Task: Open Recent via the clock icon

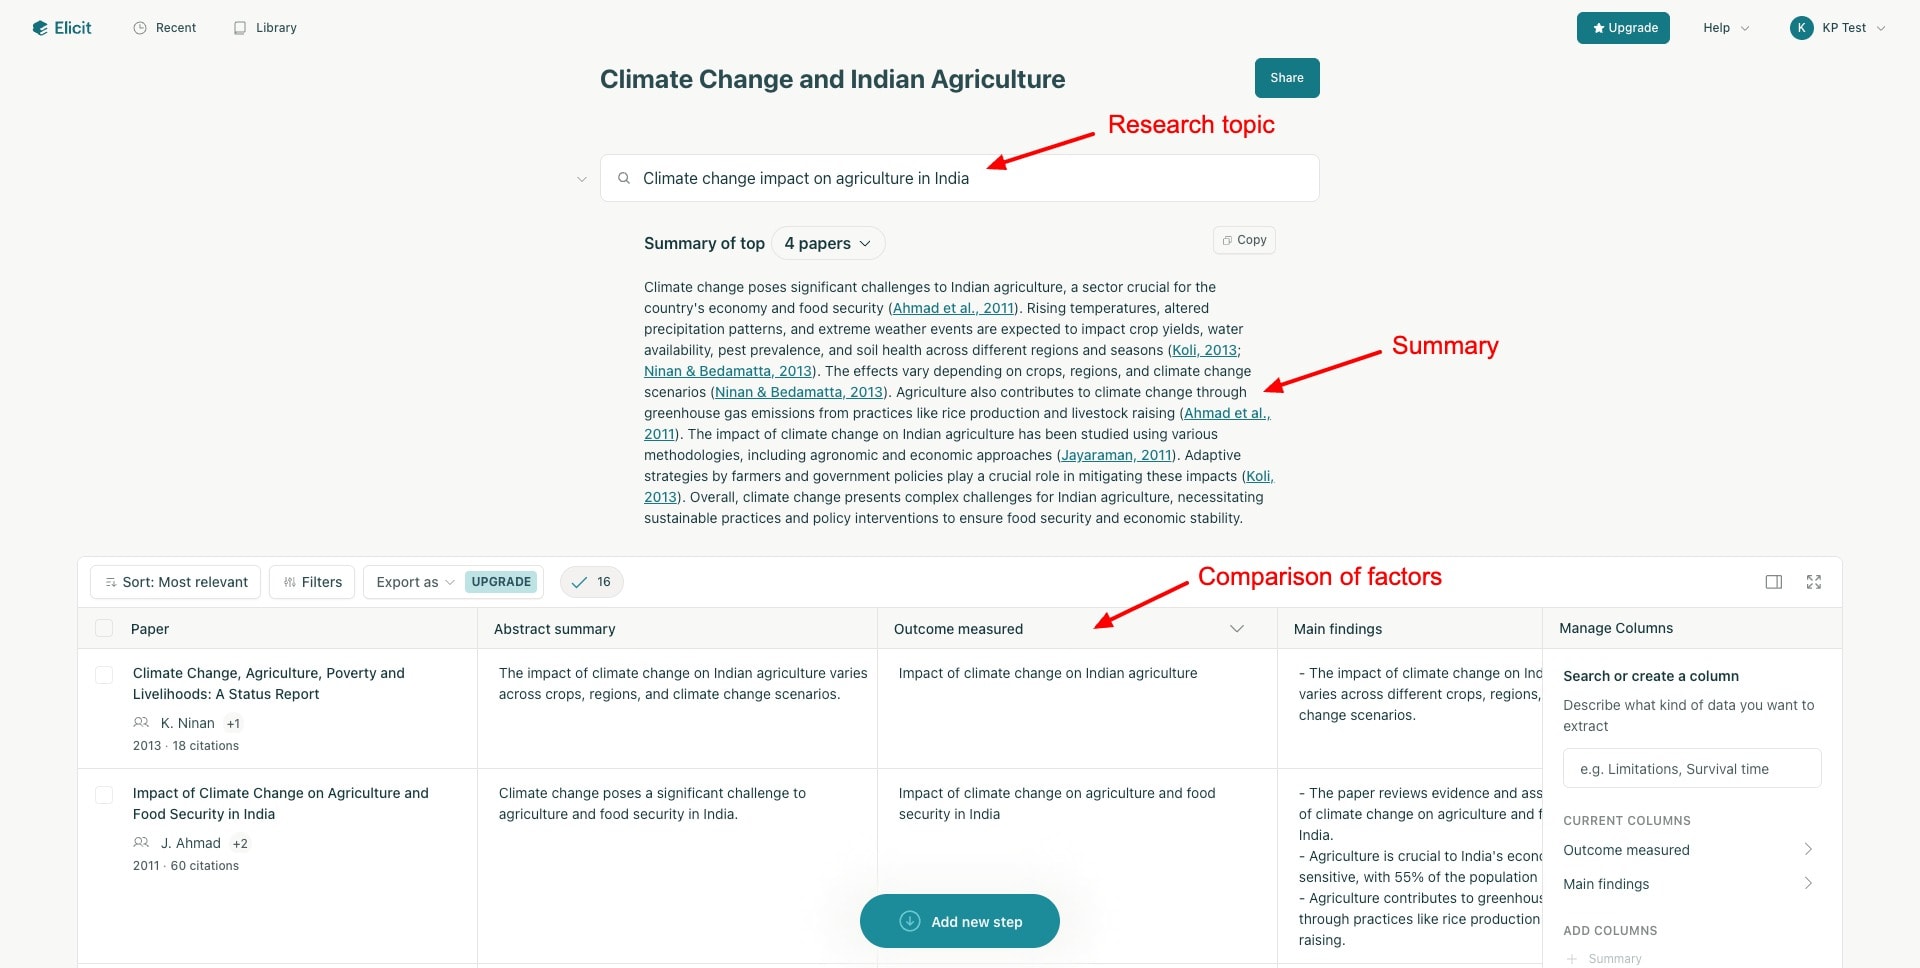Action: 140,28
